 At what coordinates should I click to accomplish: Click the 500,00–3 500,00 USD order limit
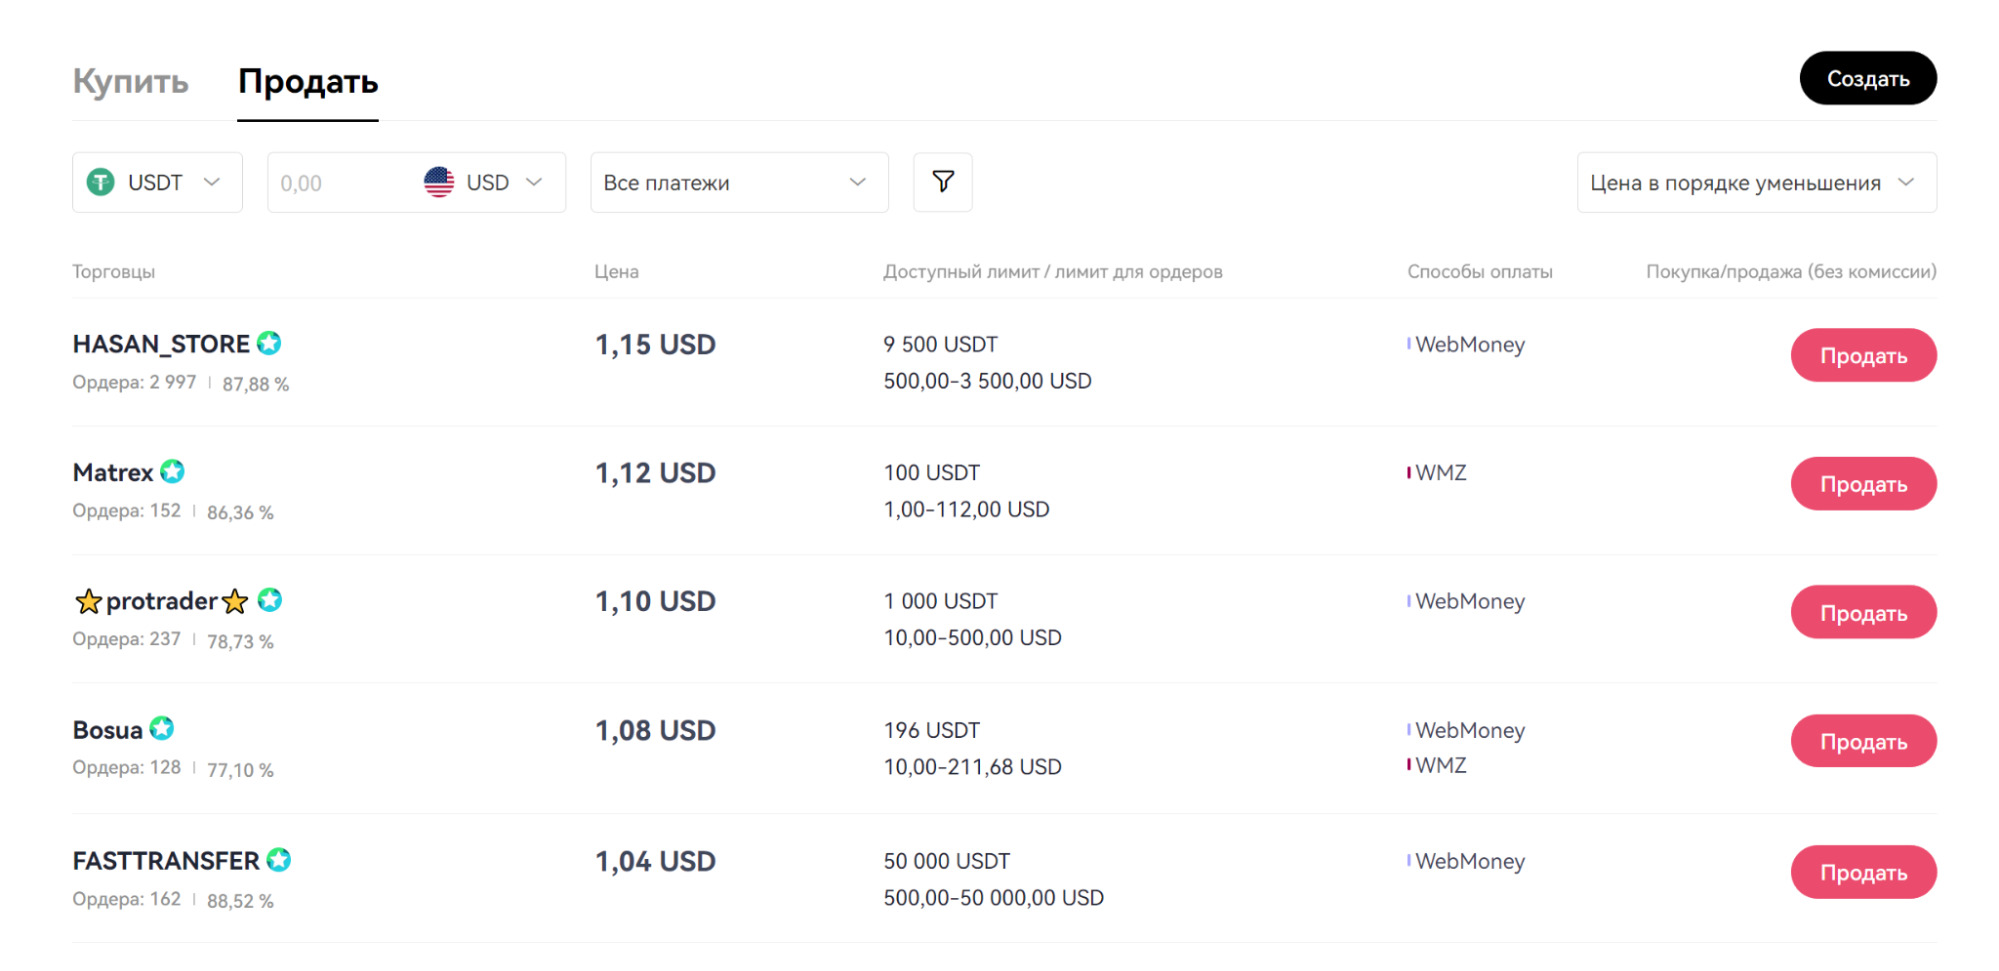point(988,381)
